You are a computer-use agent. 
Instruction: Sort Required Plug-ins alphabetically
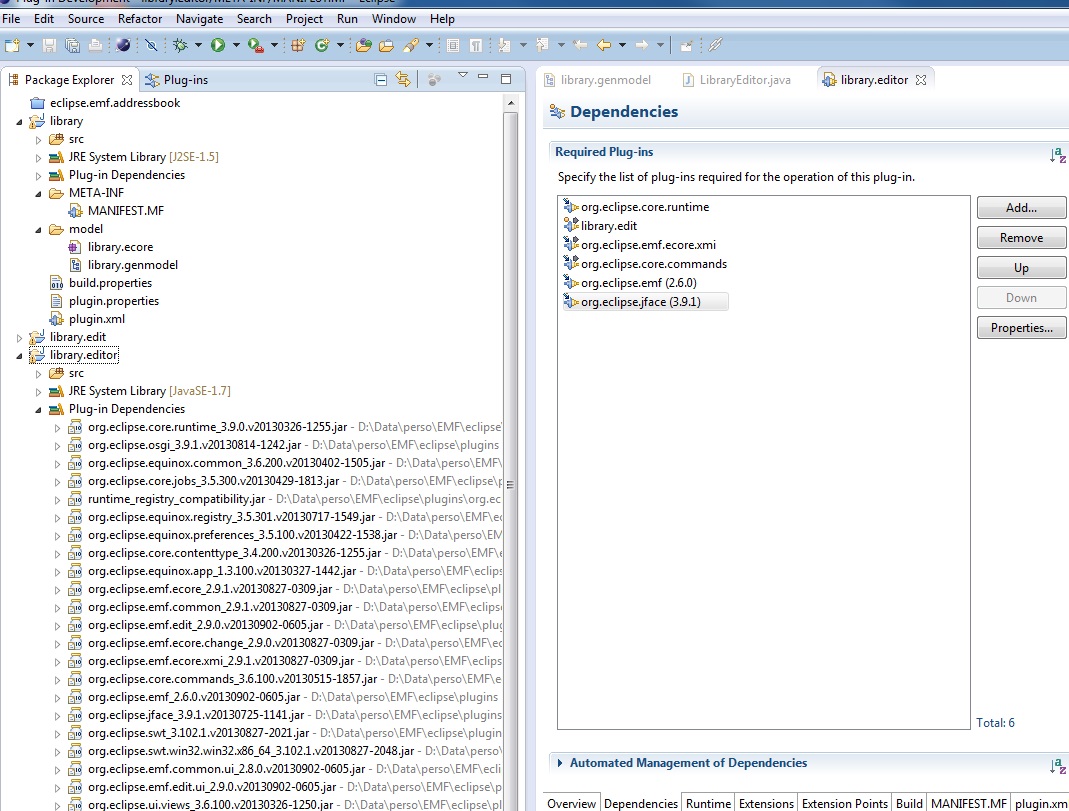(1057, 155)
